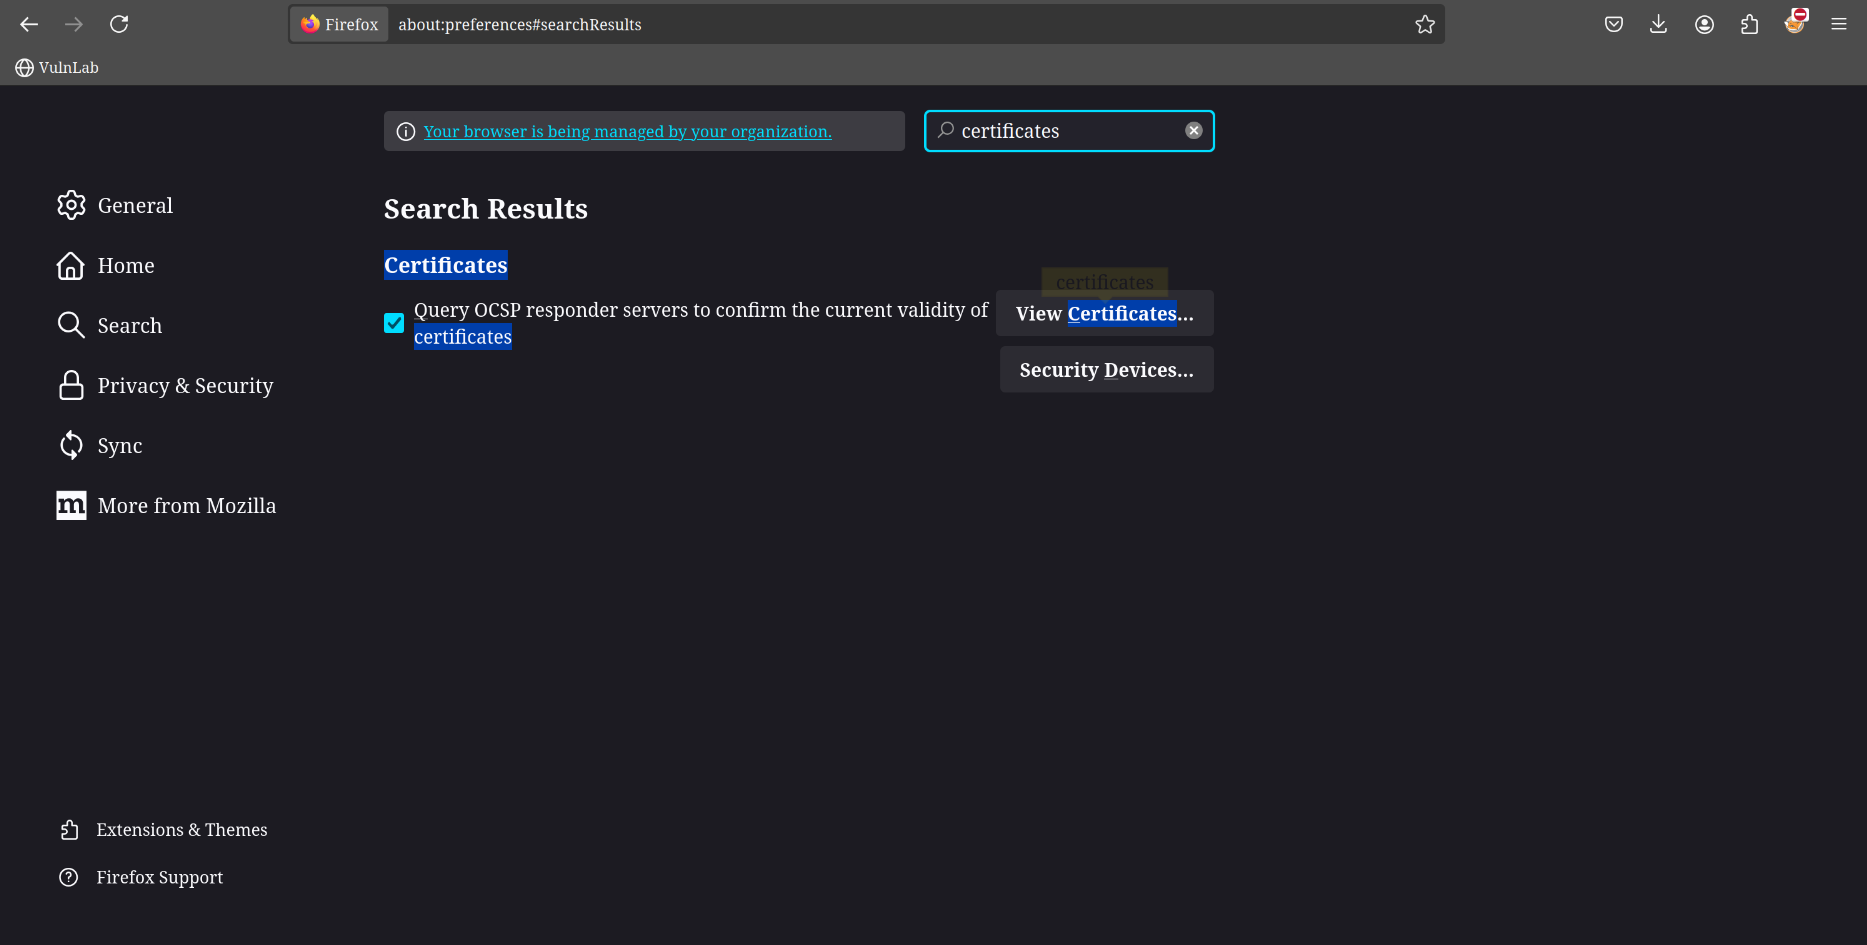The width and height of the screenshot is (1867, 945).
Task: Click the highlighted Certificates section heading
Action: pyautogui.click(x=446, y=265)
